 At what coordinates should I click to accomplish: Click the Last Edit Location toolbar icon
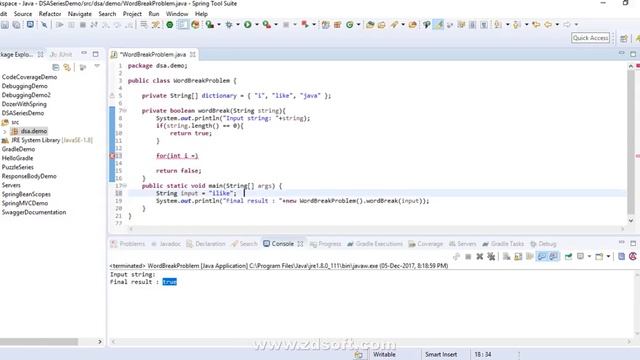click(x=536, y=25)
